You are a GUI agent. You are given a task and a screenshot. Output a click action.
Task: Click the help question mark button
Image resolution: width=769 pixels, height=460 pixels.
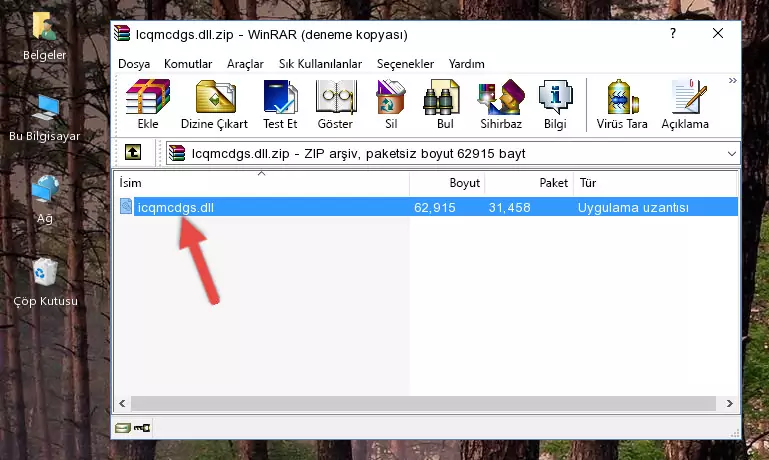click(x=673, y=33)
